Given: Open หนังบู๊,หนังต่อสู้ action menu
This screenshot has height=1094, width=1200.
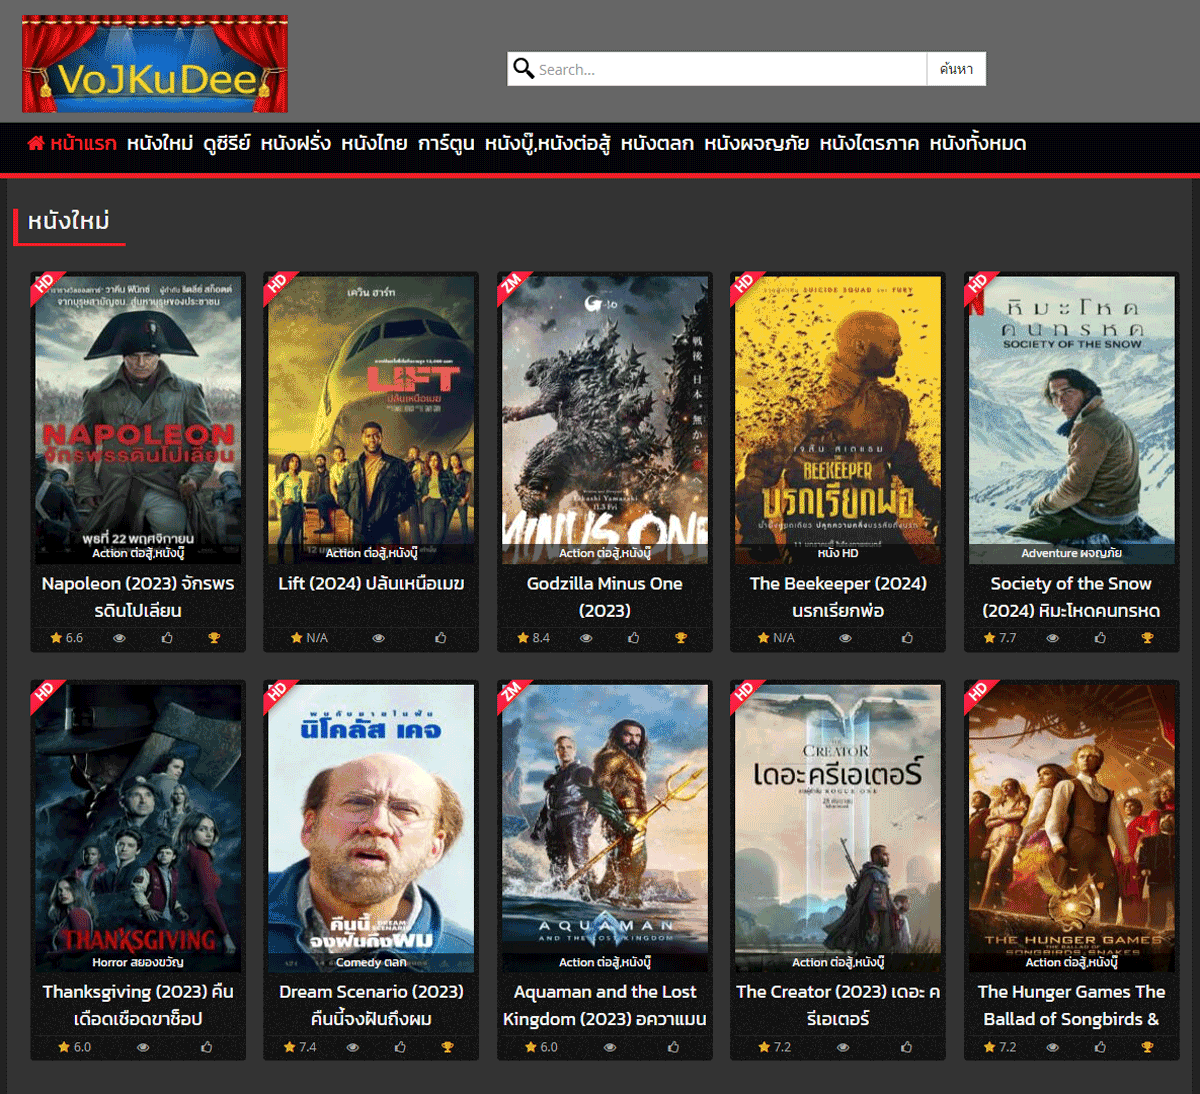Looking at the screenshot, I should click(x=548, y=143).
